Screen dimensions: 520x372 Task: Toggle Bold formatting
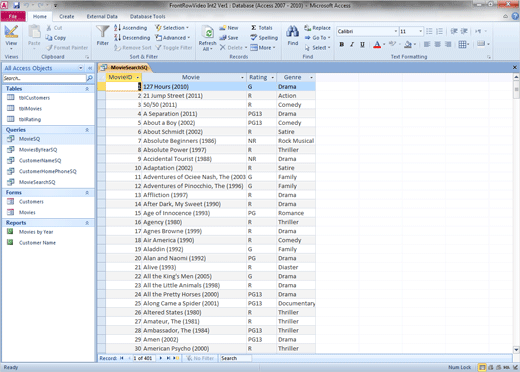pyautogui.click(x=342, y=44)
